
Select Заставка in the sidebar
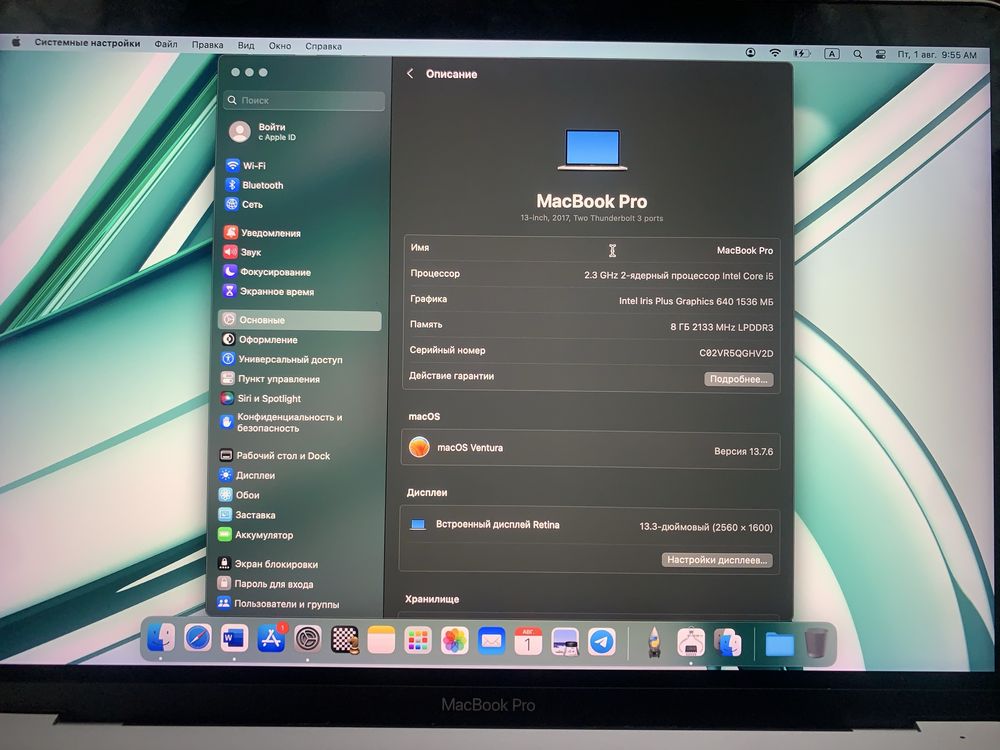pos(246,515)
